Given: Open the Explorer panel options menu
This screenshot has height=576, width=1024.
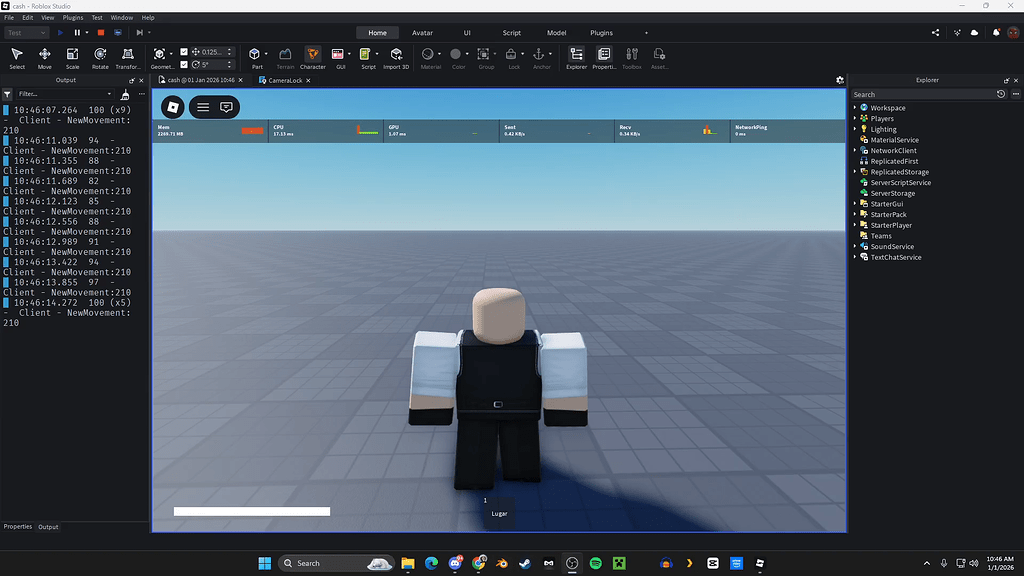Looking at the screenshot, I should coord(1016,94).
